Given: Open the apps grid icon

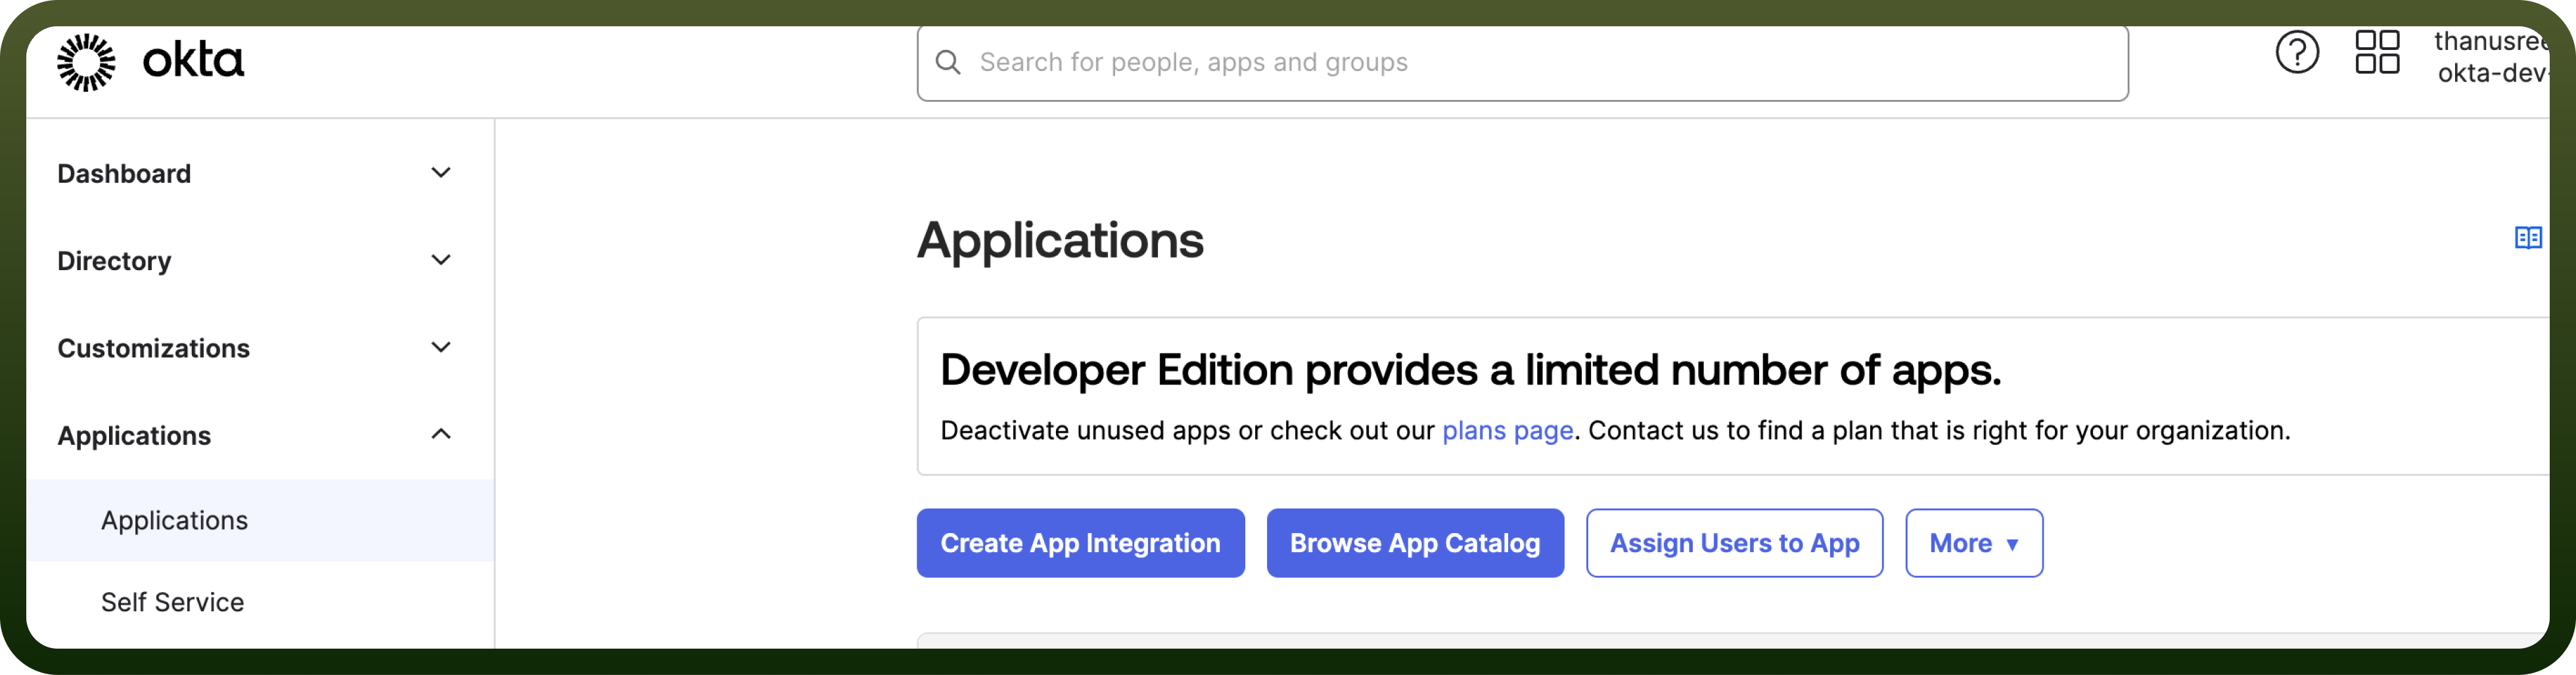Looking at the screenshot, I should (2377, 52).
